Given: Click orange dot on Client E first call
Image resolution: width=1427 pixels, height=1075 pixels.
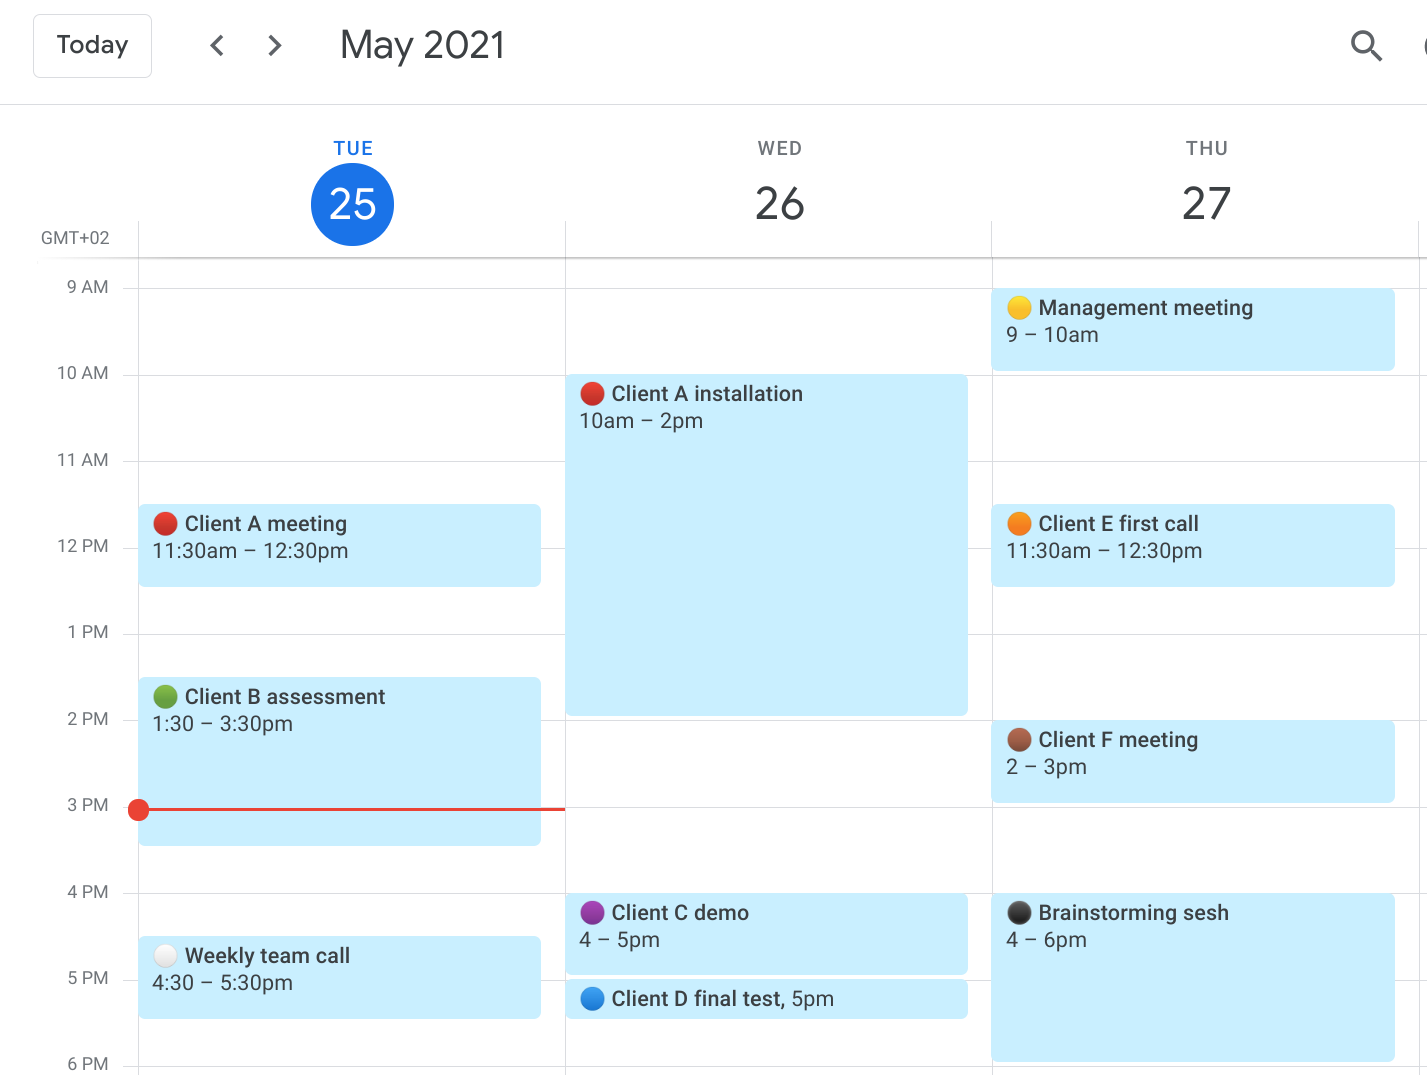Looking at the screenshot, I should pos(1019,524).
